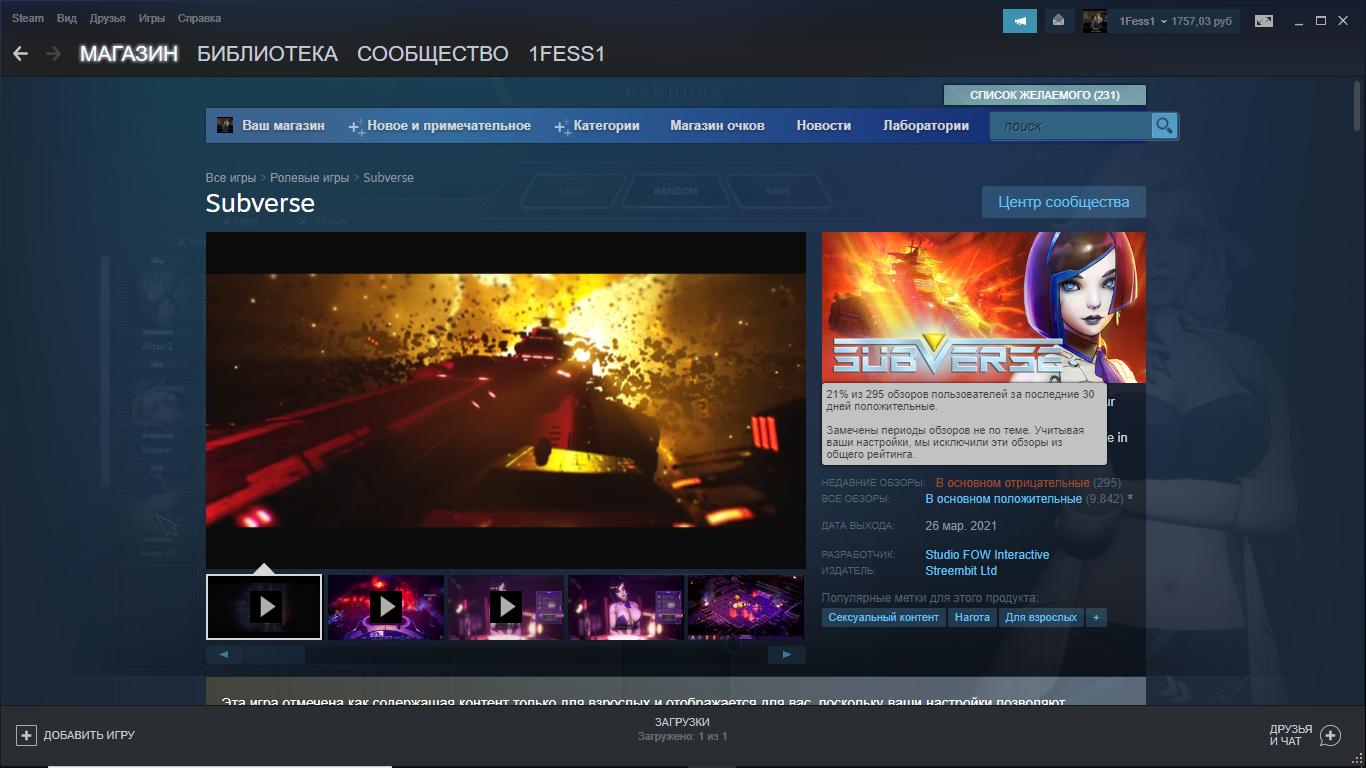Image resolution: width=1366 pixels, height=768 pixels.
Task: Click the back navigation arrow
Action: [20, 54]
